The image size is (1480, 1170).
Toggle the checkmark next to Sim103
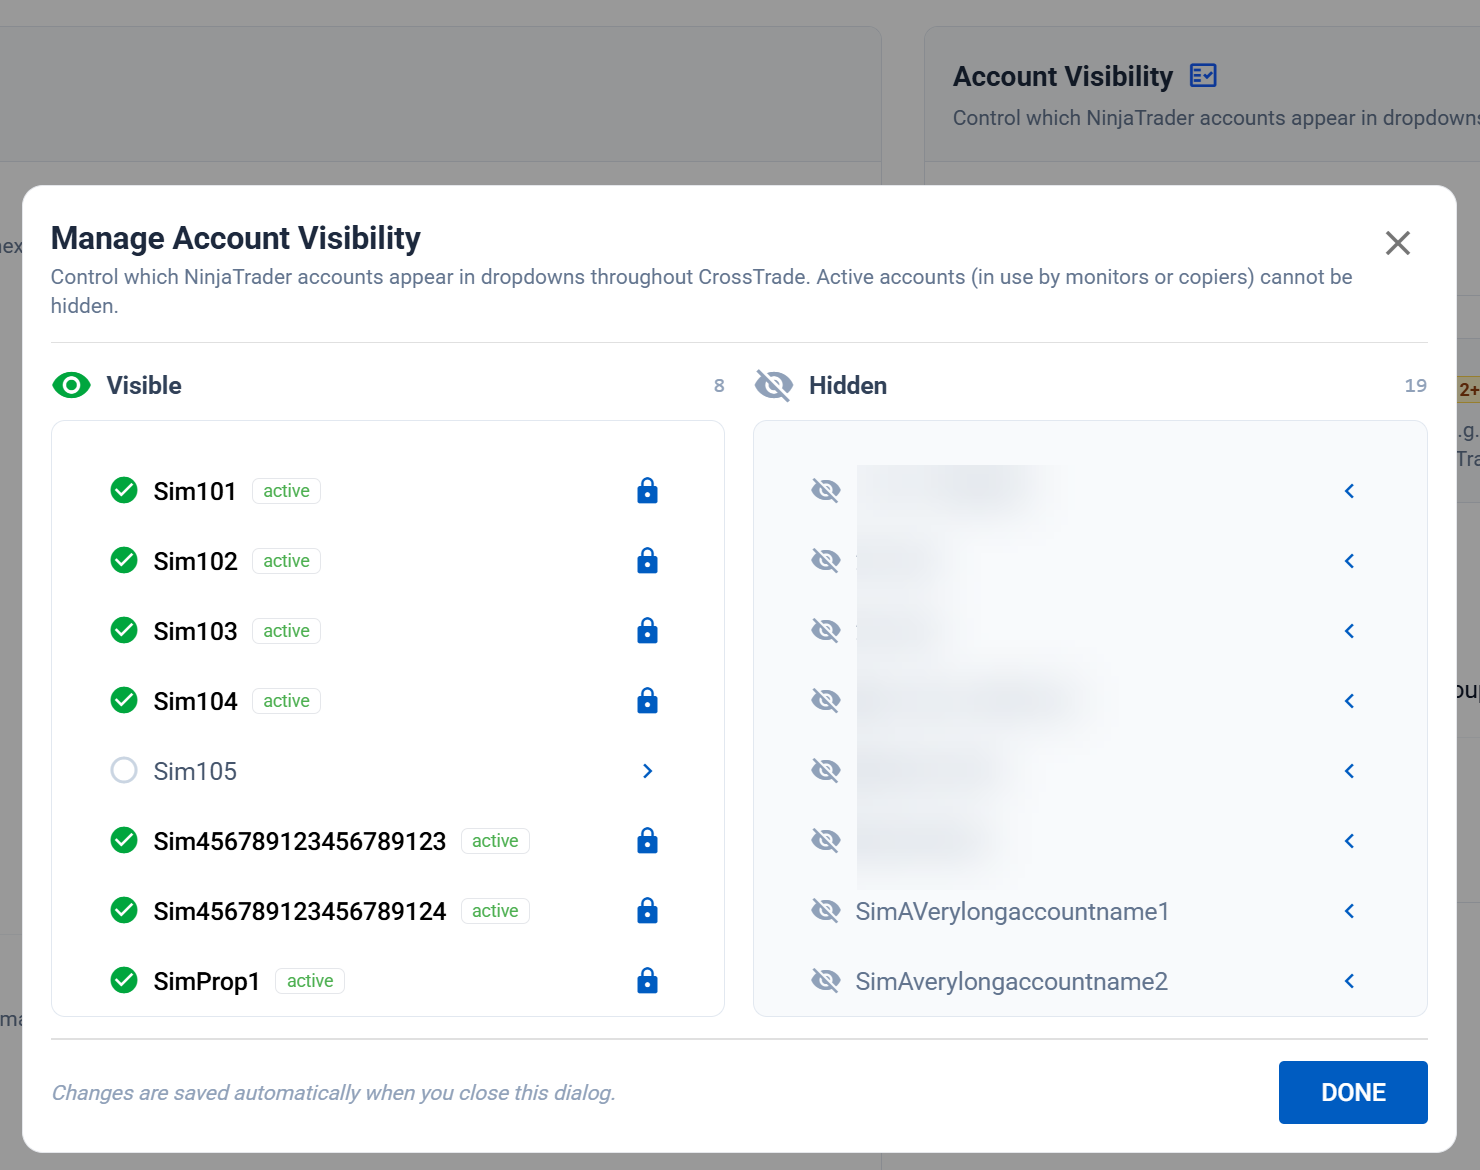click(124, 630)
